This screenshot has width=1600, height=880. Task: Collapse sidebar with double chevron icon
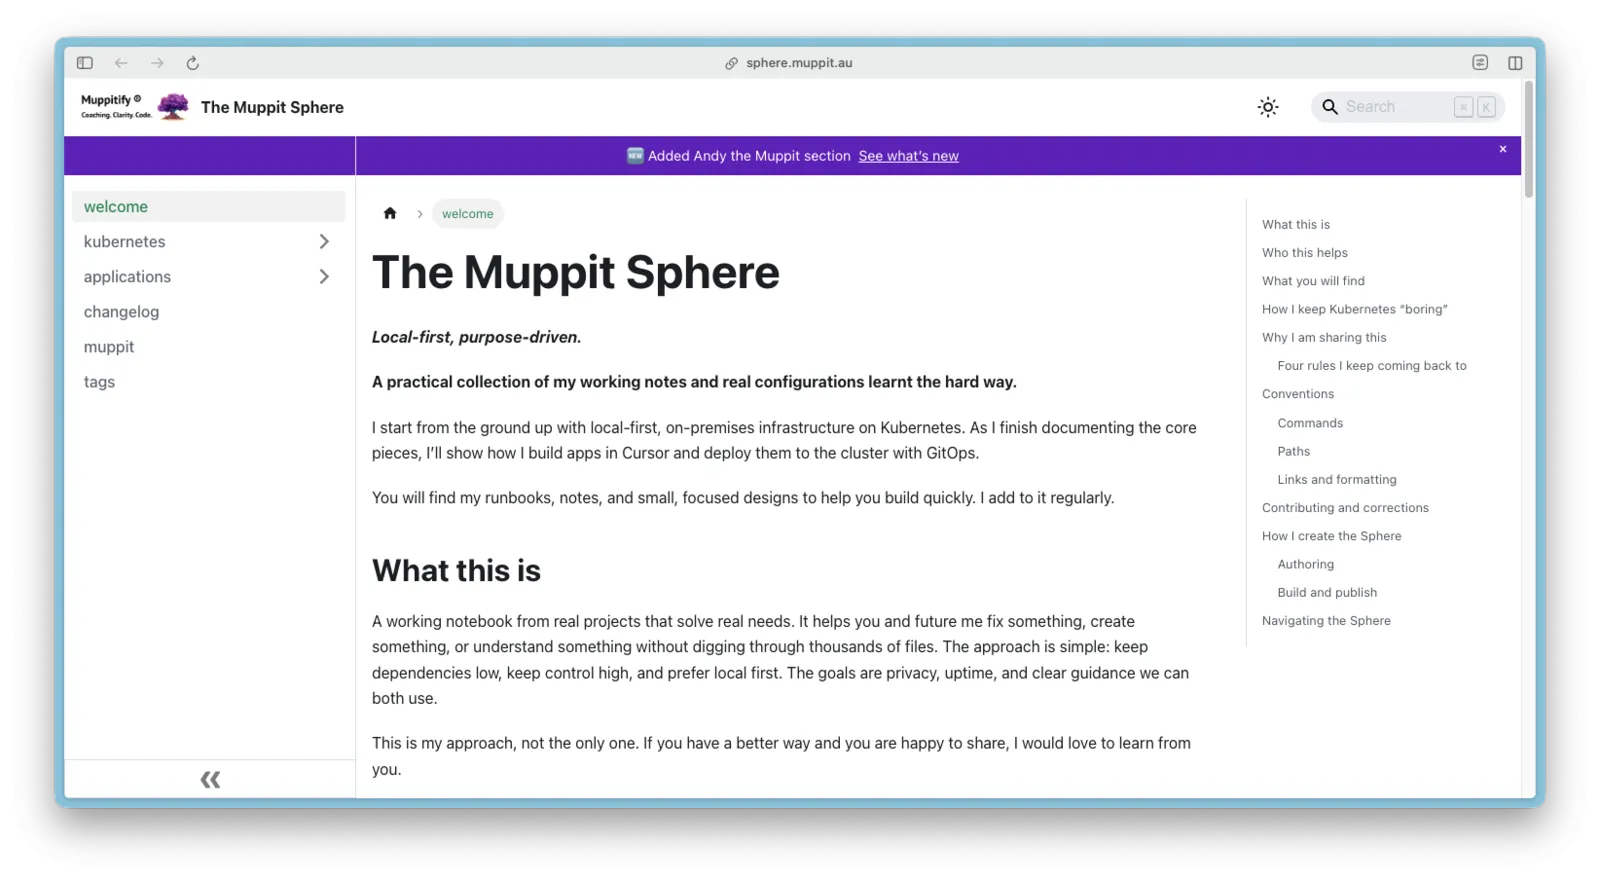[x=210, y=780]
